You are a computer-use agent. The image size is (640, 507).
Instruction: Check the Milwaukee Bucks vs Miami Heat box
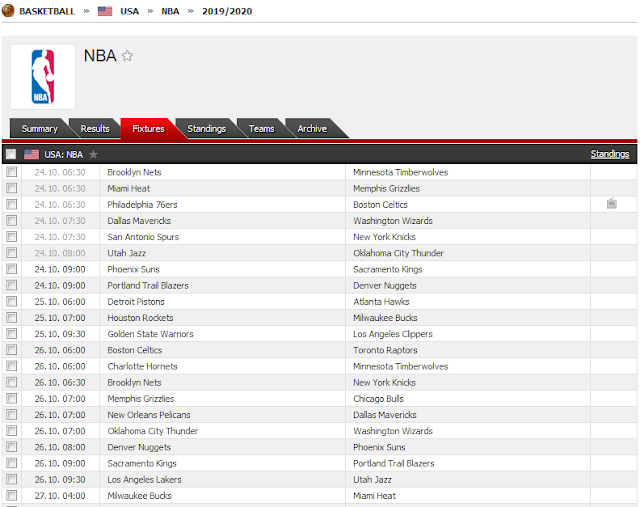click(x=11, y=495)
